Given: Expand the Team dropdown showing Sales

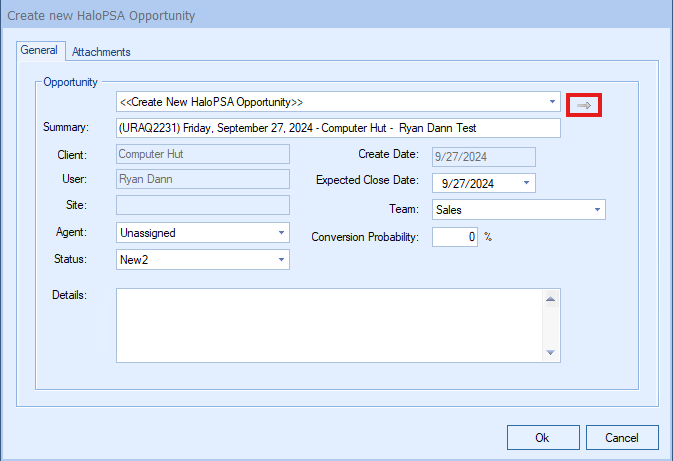Looking at the screenshot, I should [x=597, y=209].
